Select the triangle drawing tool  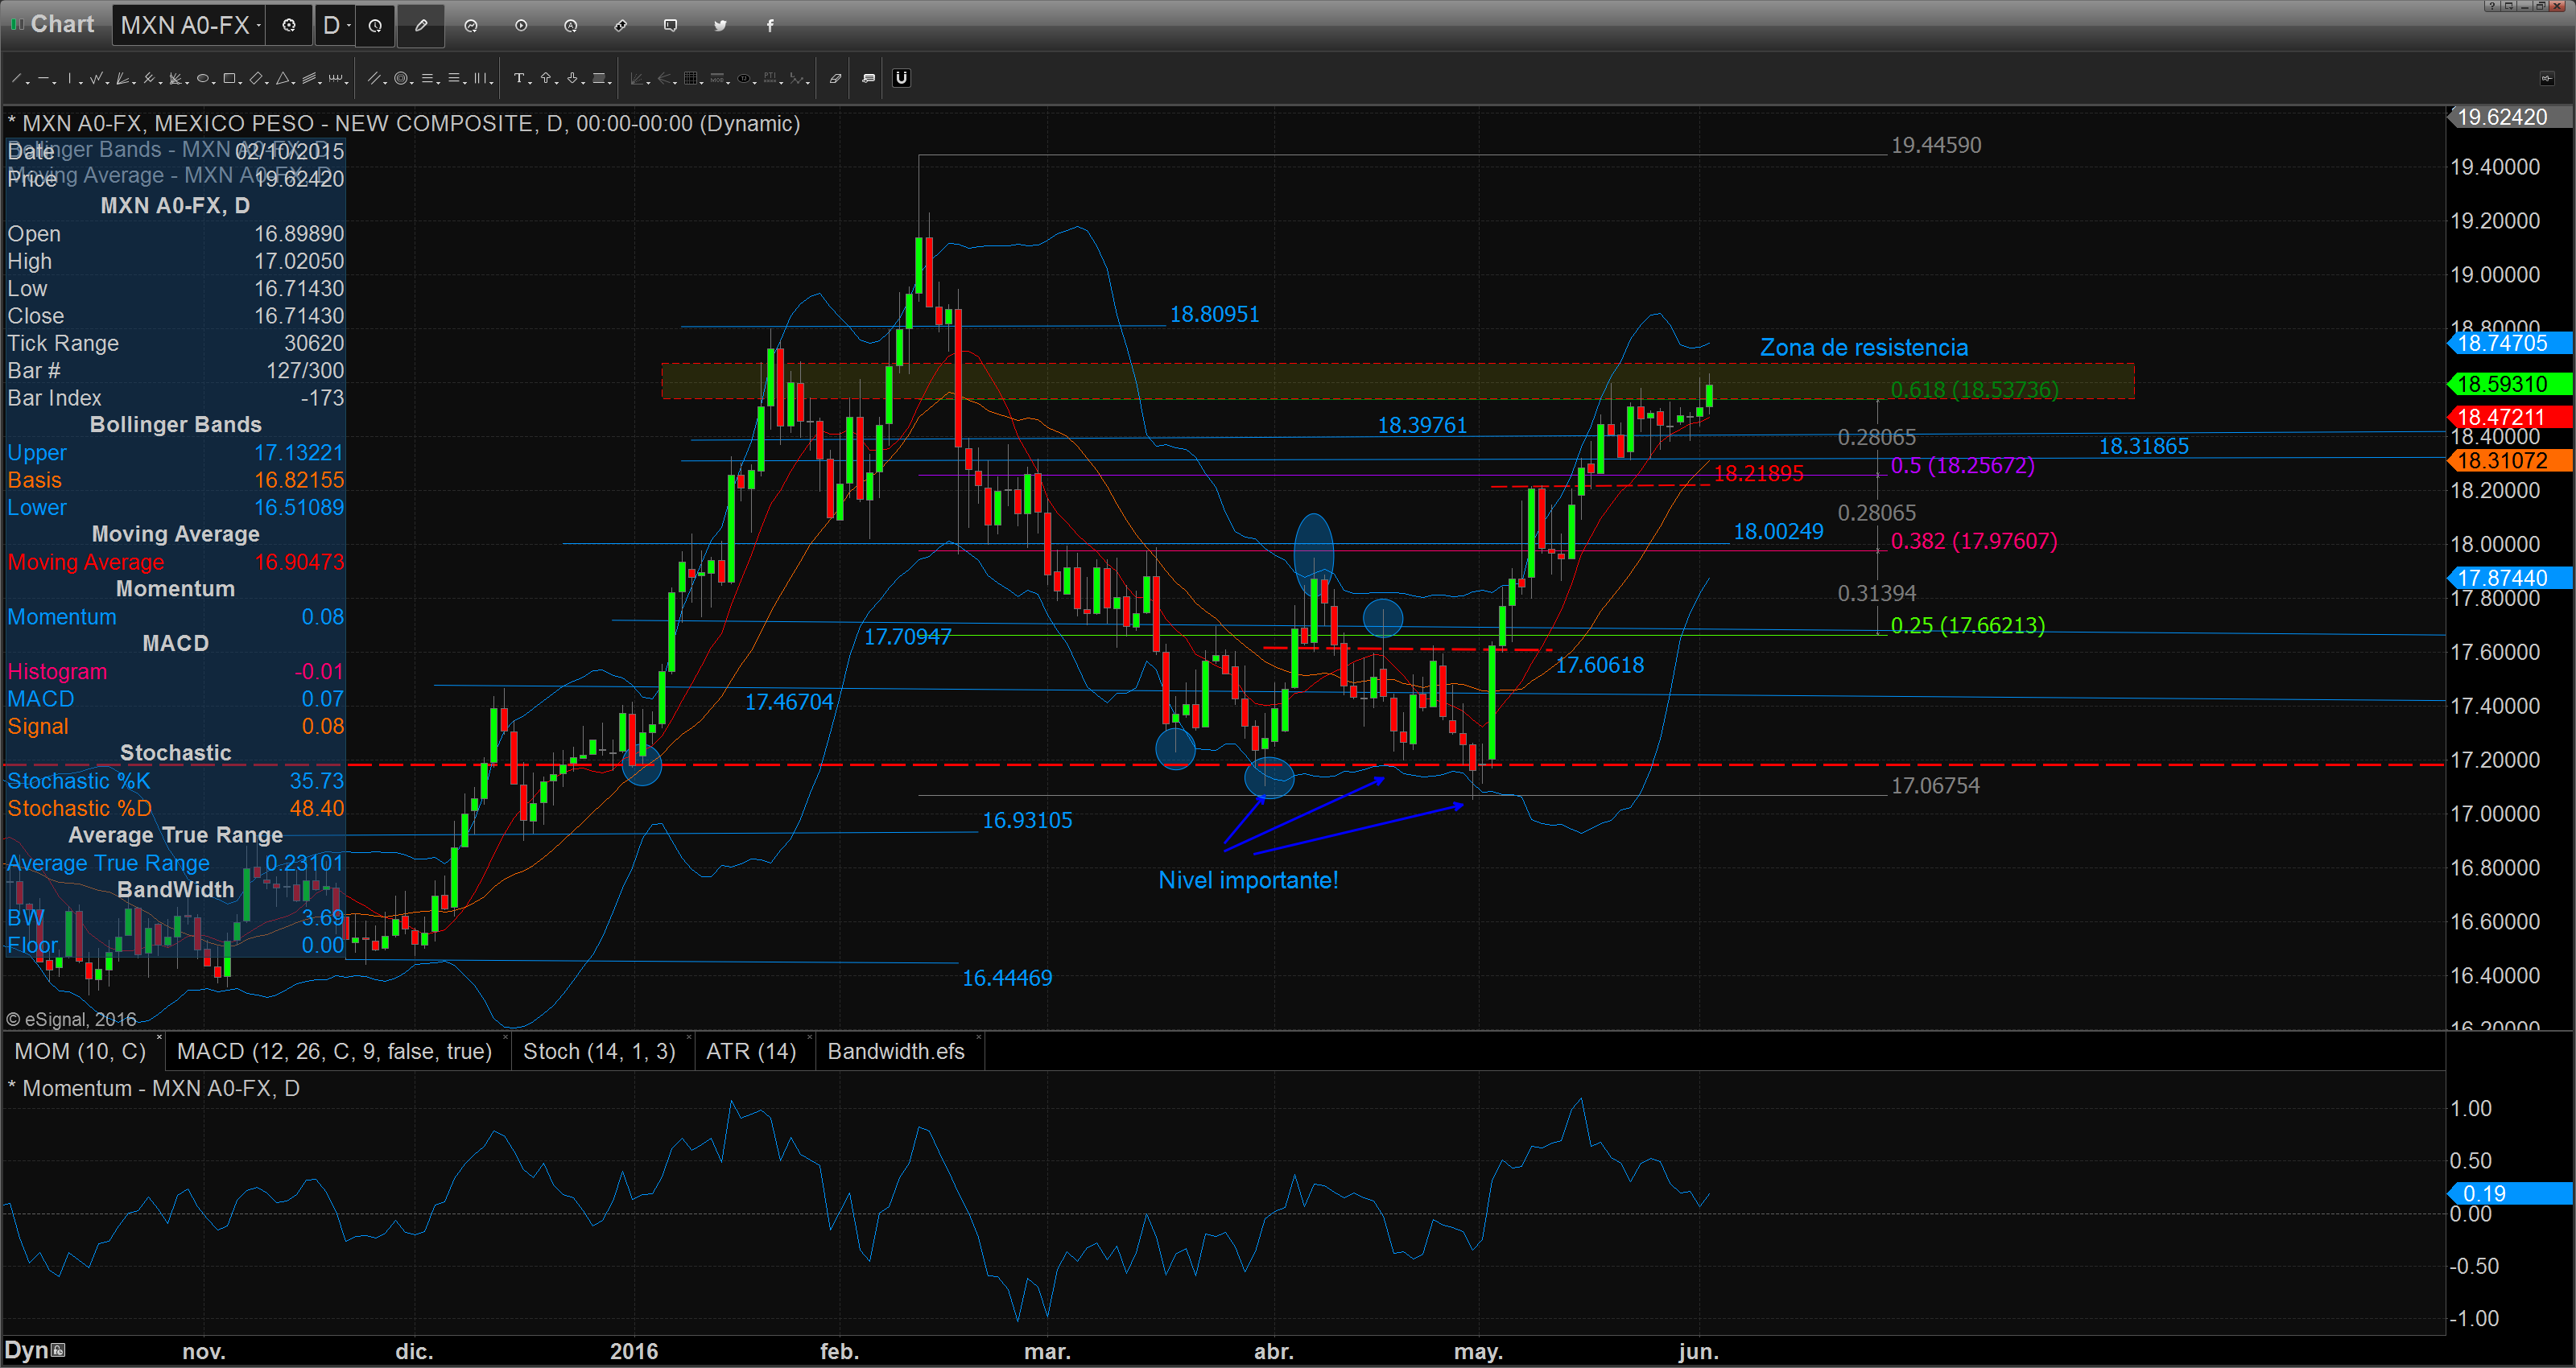[x=283, y=78]
